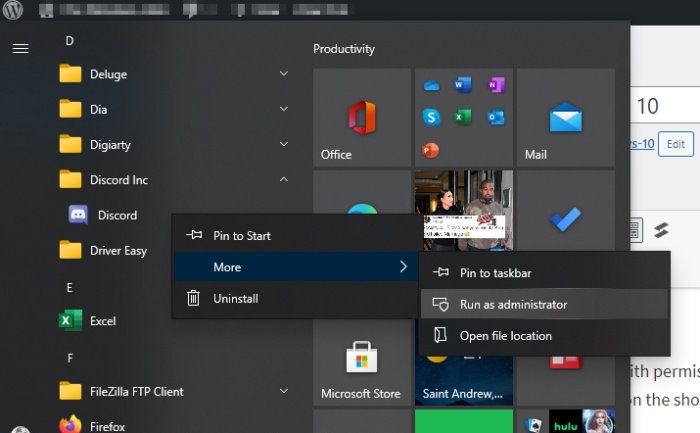The width and height of the screenshot is (700, 433).
Task: Open the Mail tile
Action: [x=566, y=118]
